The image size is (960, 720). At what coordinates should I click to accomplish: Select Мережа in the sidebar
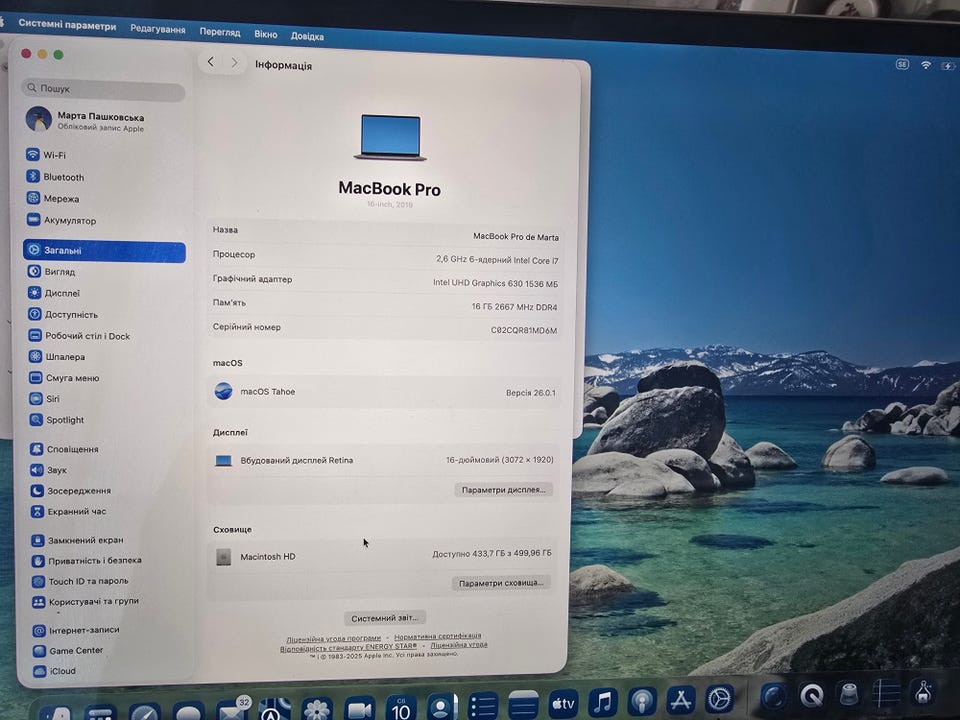53,198
